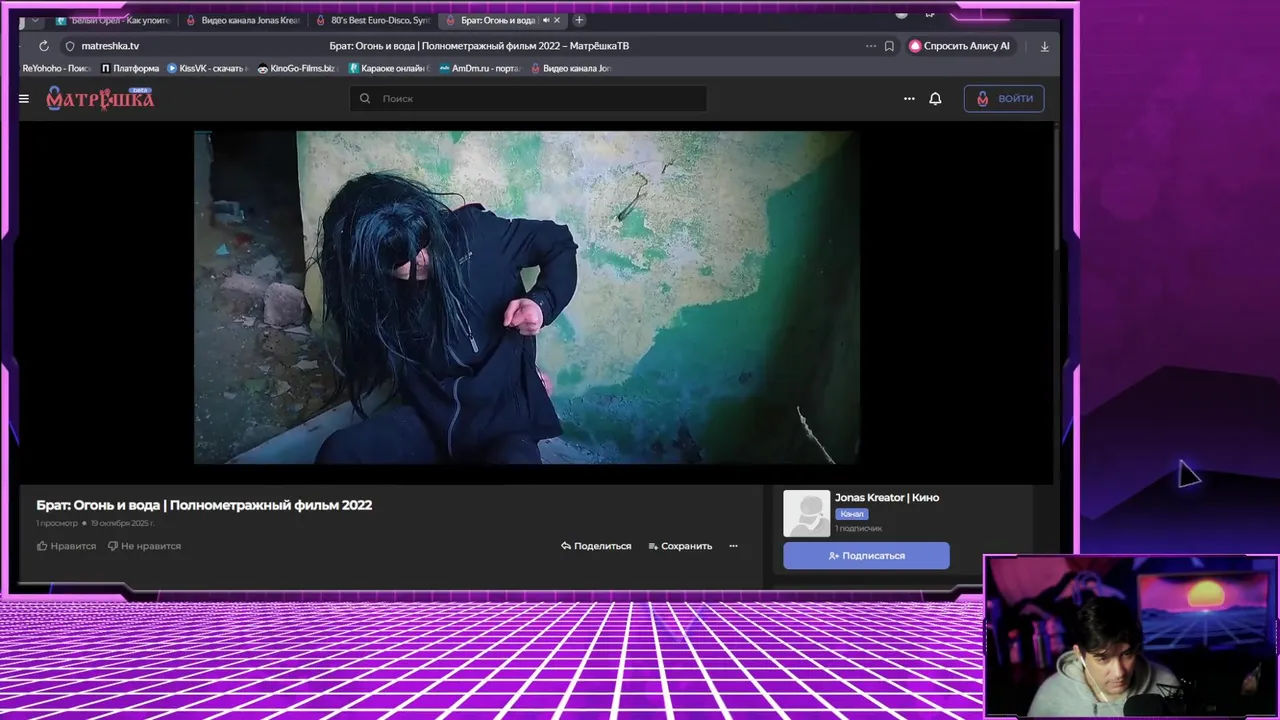The width and height of the screenshot is (1280, 720).
Task: Open a new browser tab
Action: tap(579, 20)
